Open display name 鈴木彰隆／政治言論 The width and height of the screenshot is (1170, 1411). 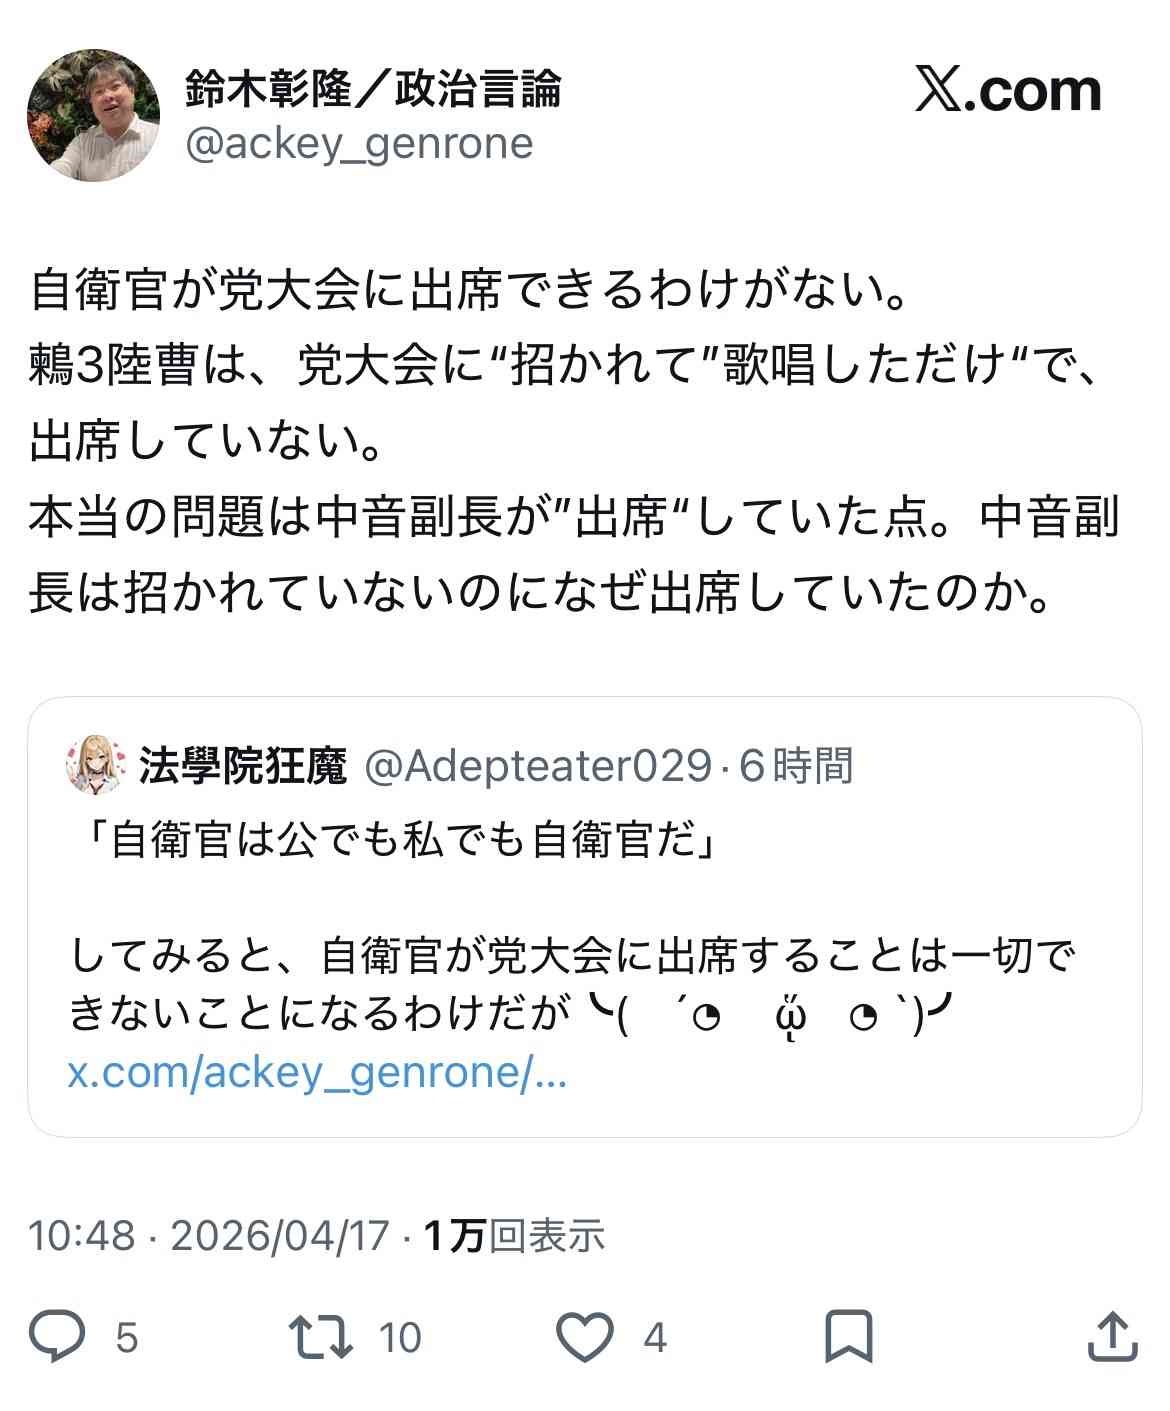pyautogui.click(x=373, y=90)
